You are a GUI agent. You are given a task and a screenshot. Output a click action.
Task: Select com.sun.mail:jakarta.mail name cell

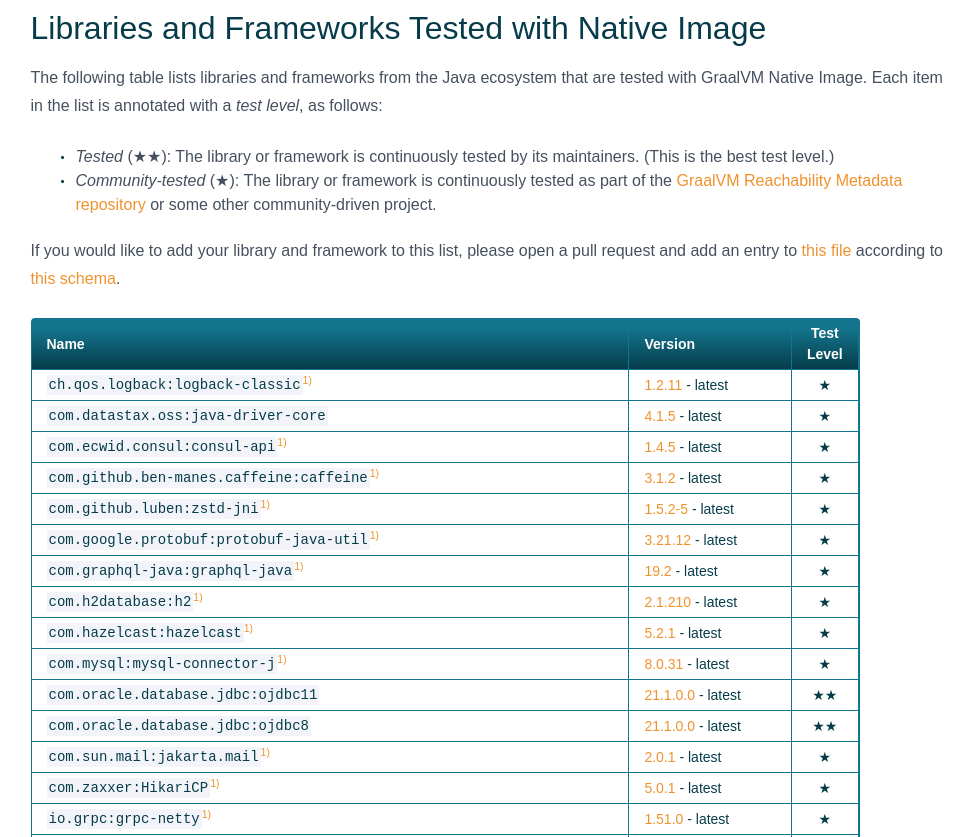tap(330, 757)
